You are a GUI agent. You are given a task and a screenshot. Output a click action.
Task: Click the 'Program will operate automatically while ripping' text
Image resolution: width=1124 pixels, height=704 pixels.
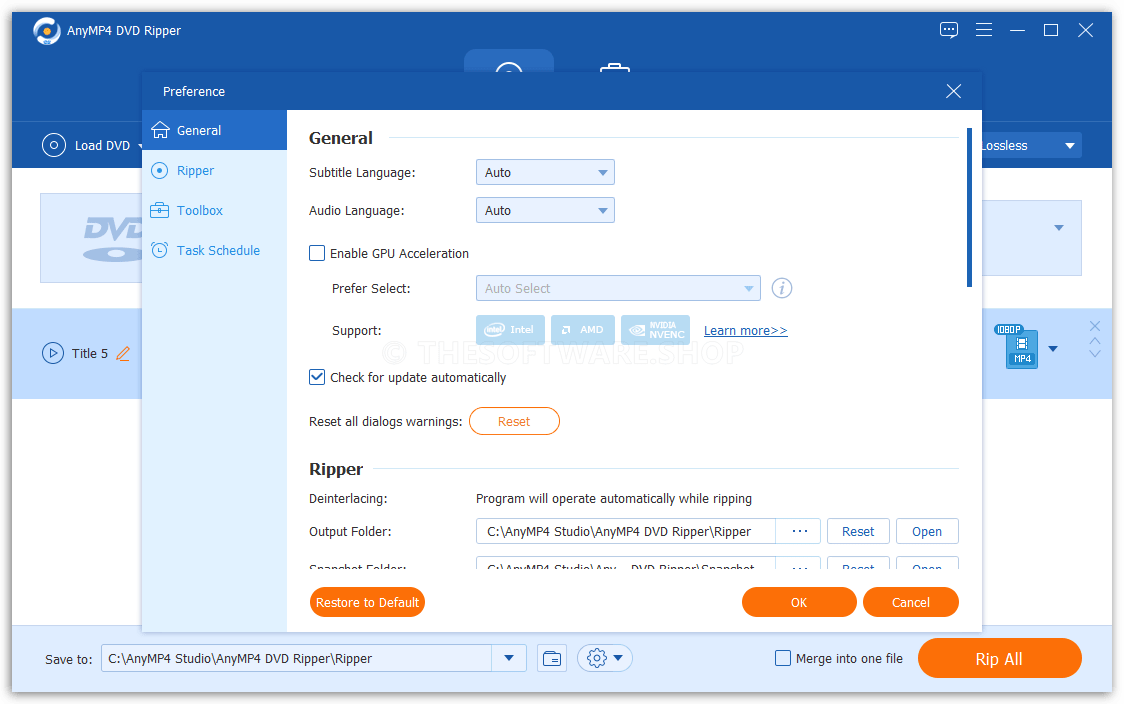click(x=614, y=498)
